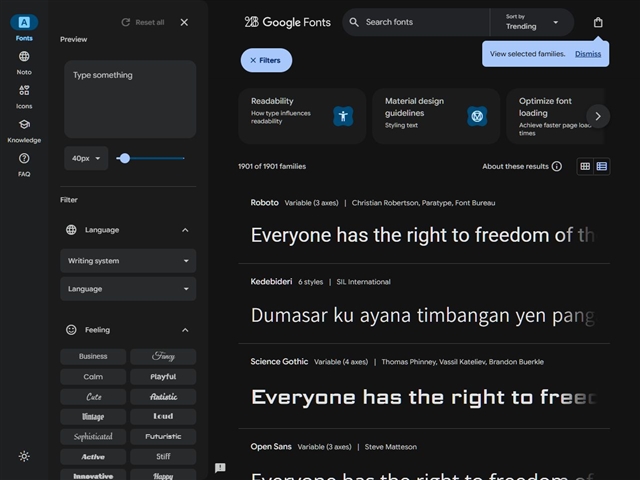Toggle the light/dark theme sun icon

point(24,456)
